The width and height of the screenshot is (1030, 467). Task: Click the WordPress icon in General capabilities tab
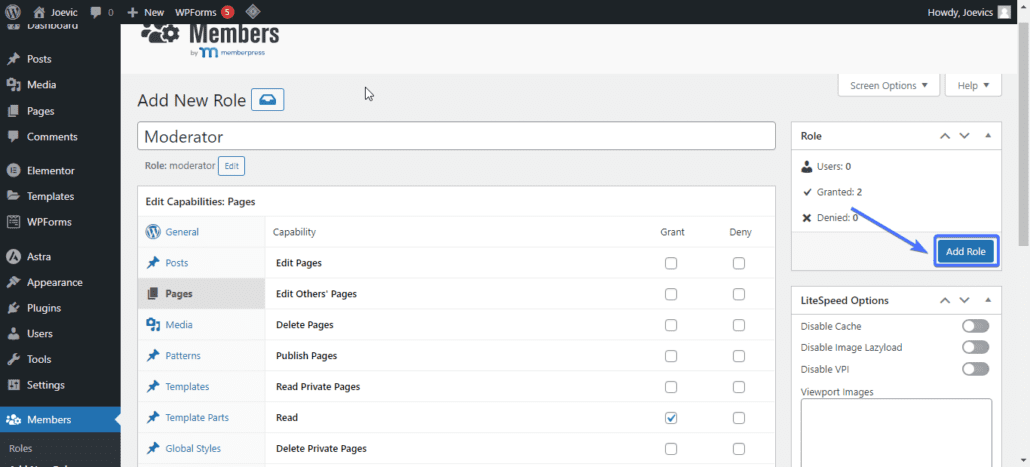click(x=153, y=232)
